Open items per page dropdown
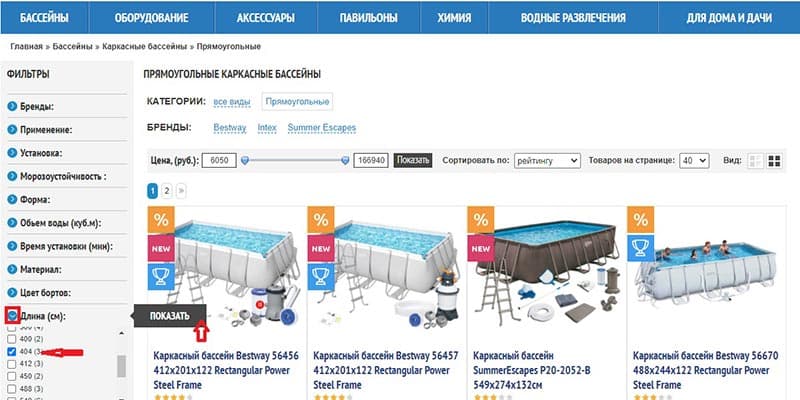The image size is (800, 400). coord(694,161)
